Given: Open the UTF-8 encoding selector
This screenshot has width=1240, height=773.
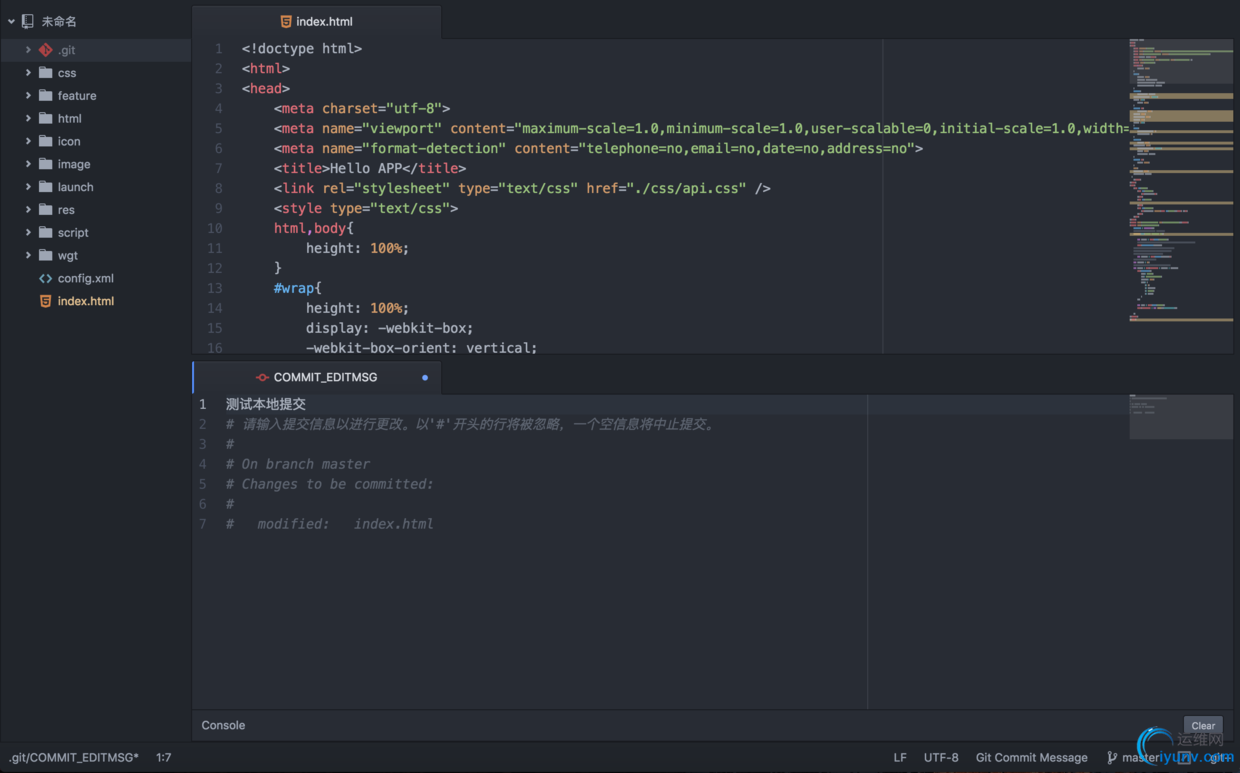Looking at the screenshot, I should pos(940,758).
